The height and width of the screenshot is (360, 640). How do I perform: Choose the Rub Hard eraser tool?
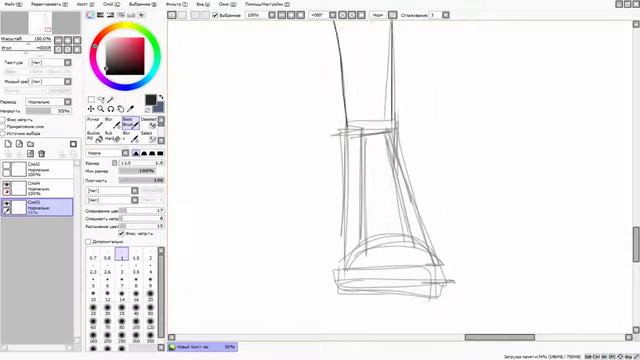(x=113, y=137)
